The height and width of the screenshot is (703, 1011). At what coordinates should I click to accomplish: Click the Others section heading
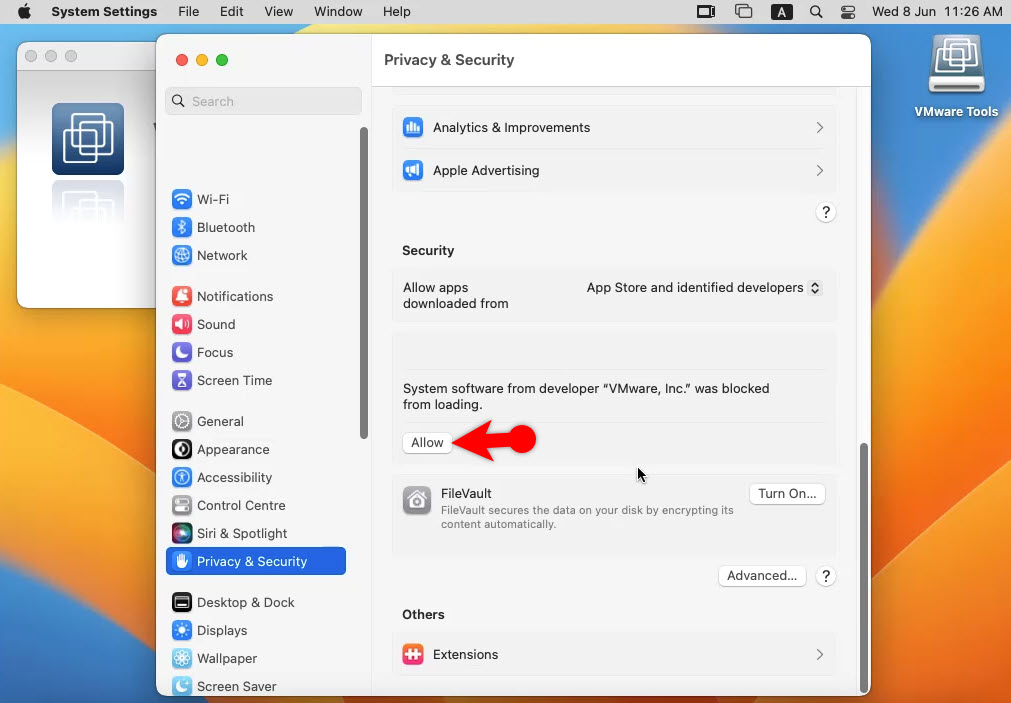(423, 614)
